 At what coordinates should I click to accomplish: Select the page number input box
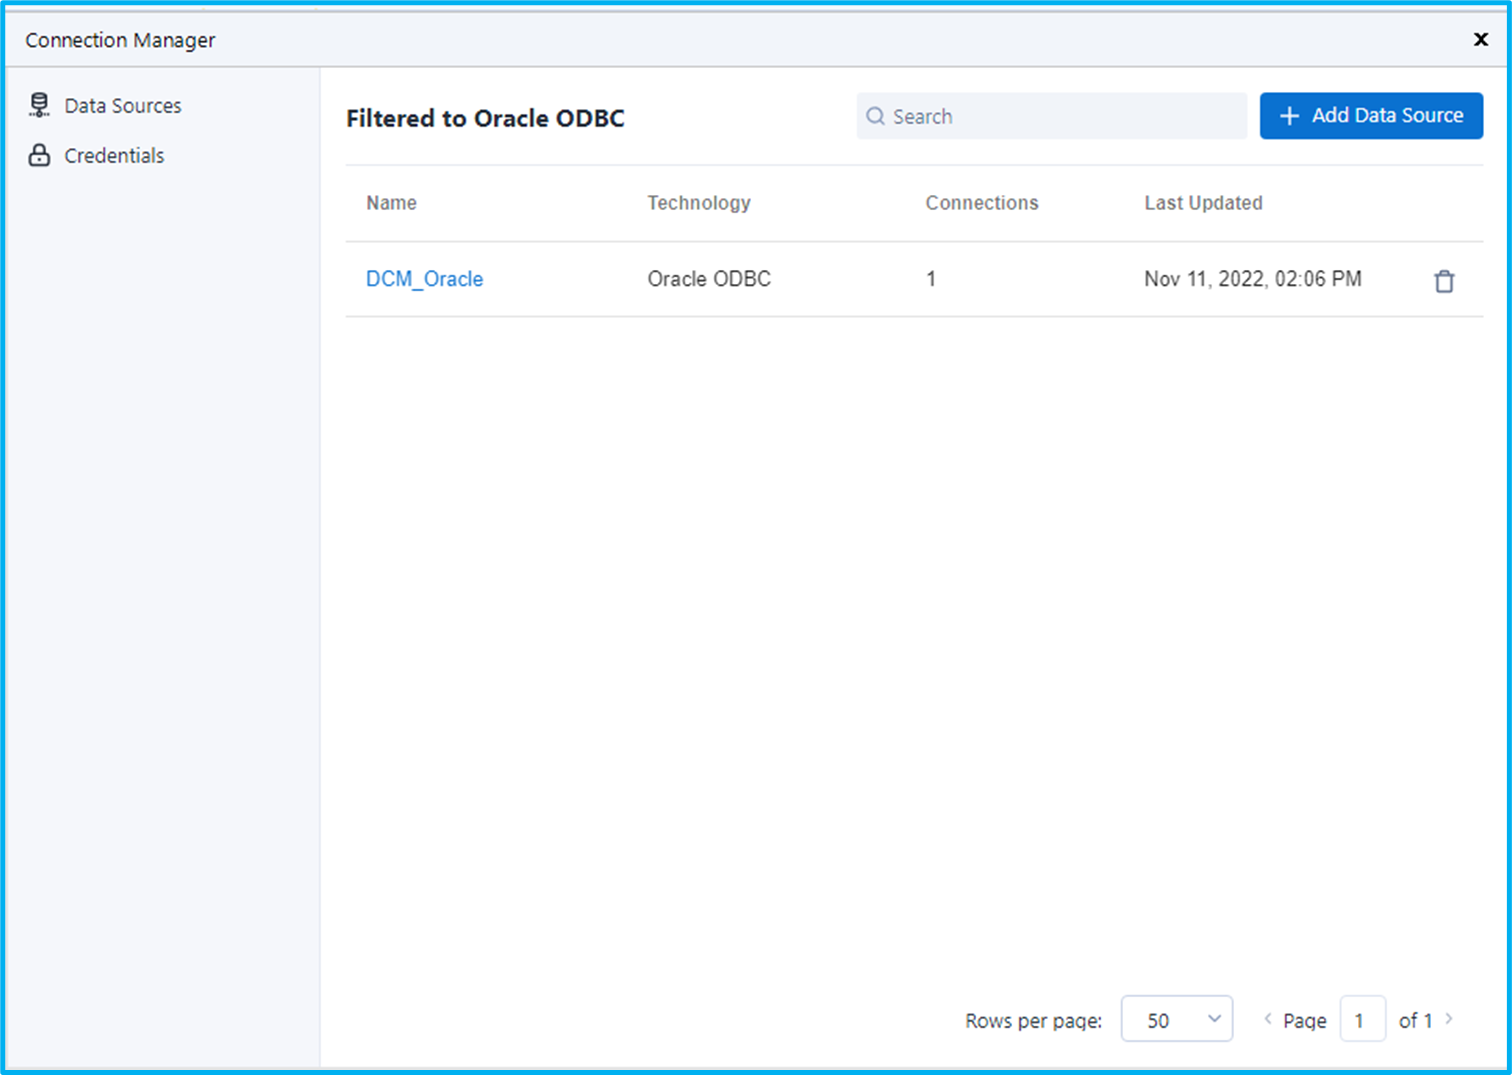point(1362,1019)
